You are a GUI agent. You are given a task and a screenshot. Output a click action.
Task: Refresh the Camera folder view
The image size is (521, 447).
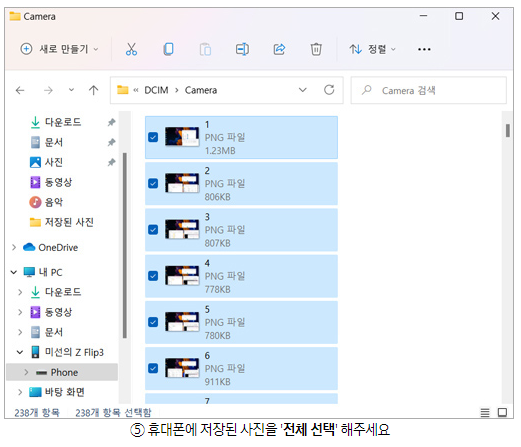point(329,90)
